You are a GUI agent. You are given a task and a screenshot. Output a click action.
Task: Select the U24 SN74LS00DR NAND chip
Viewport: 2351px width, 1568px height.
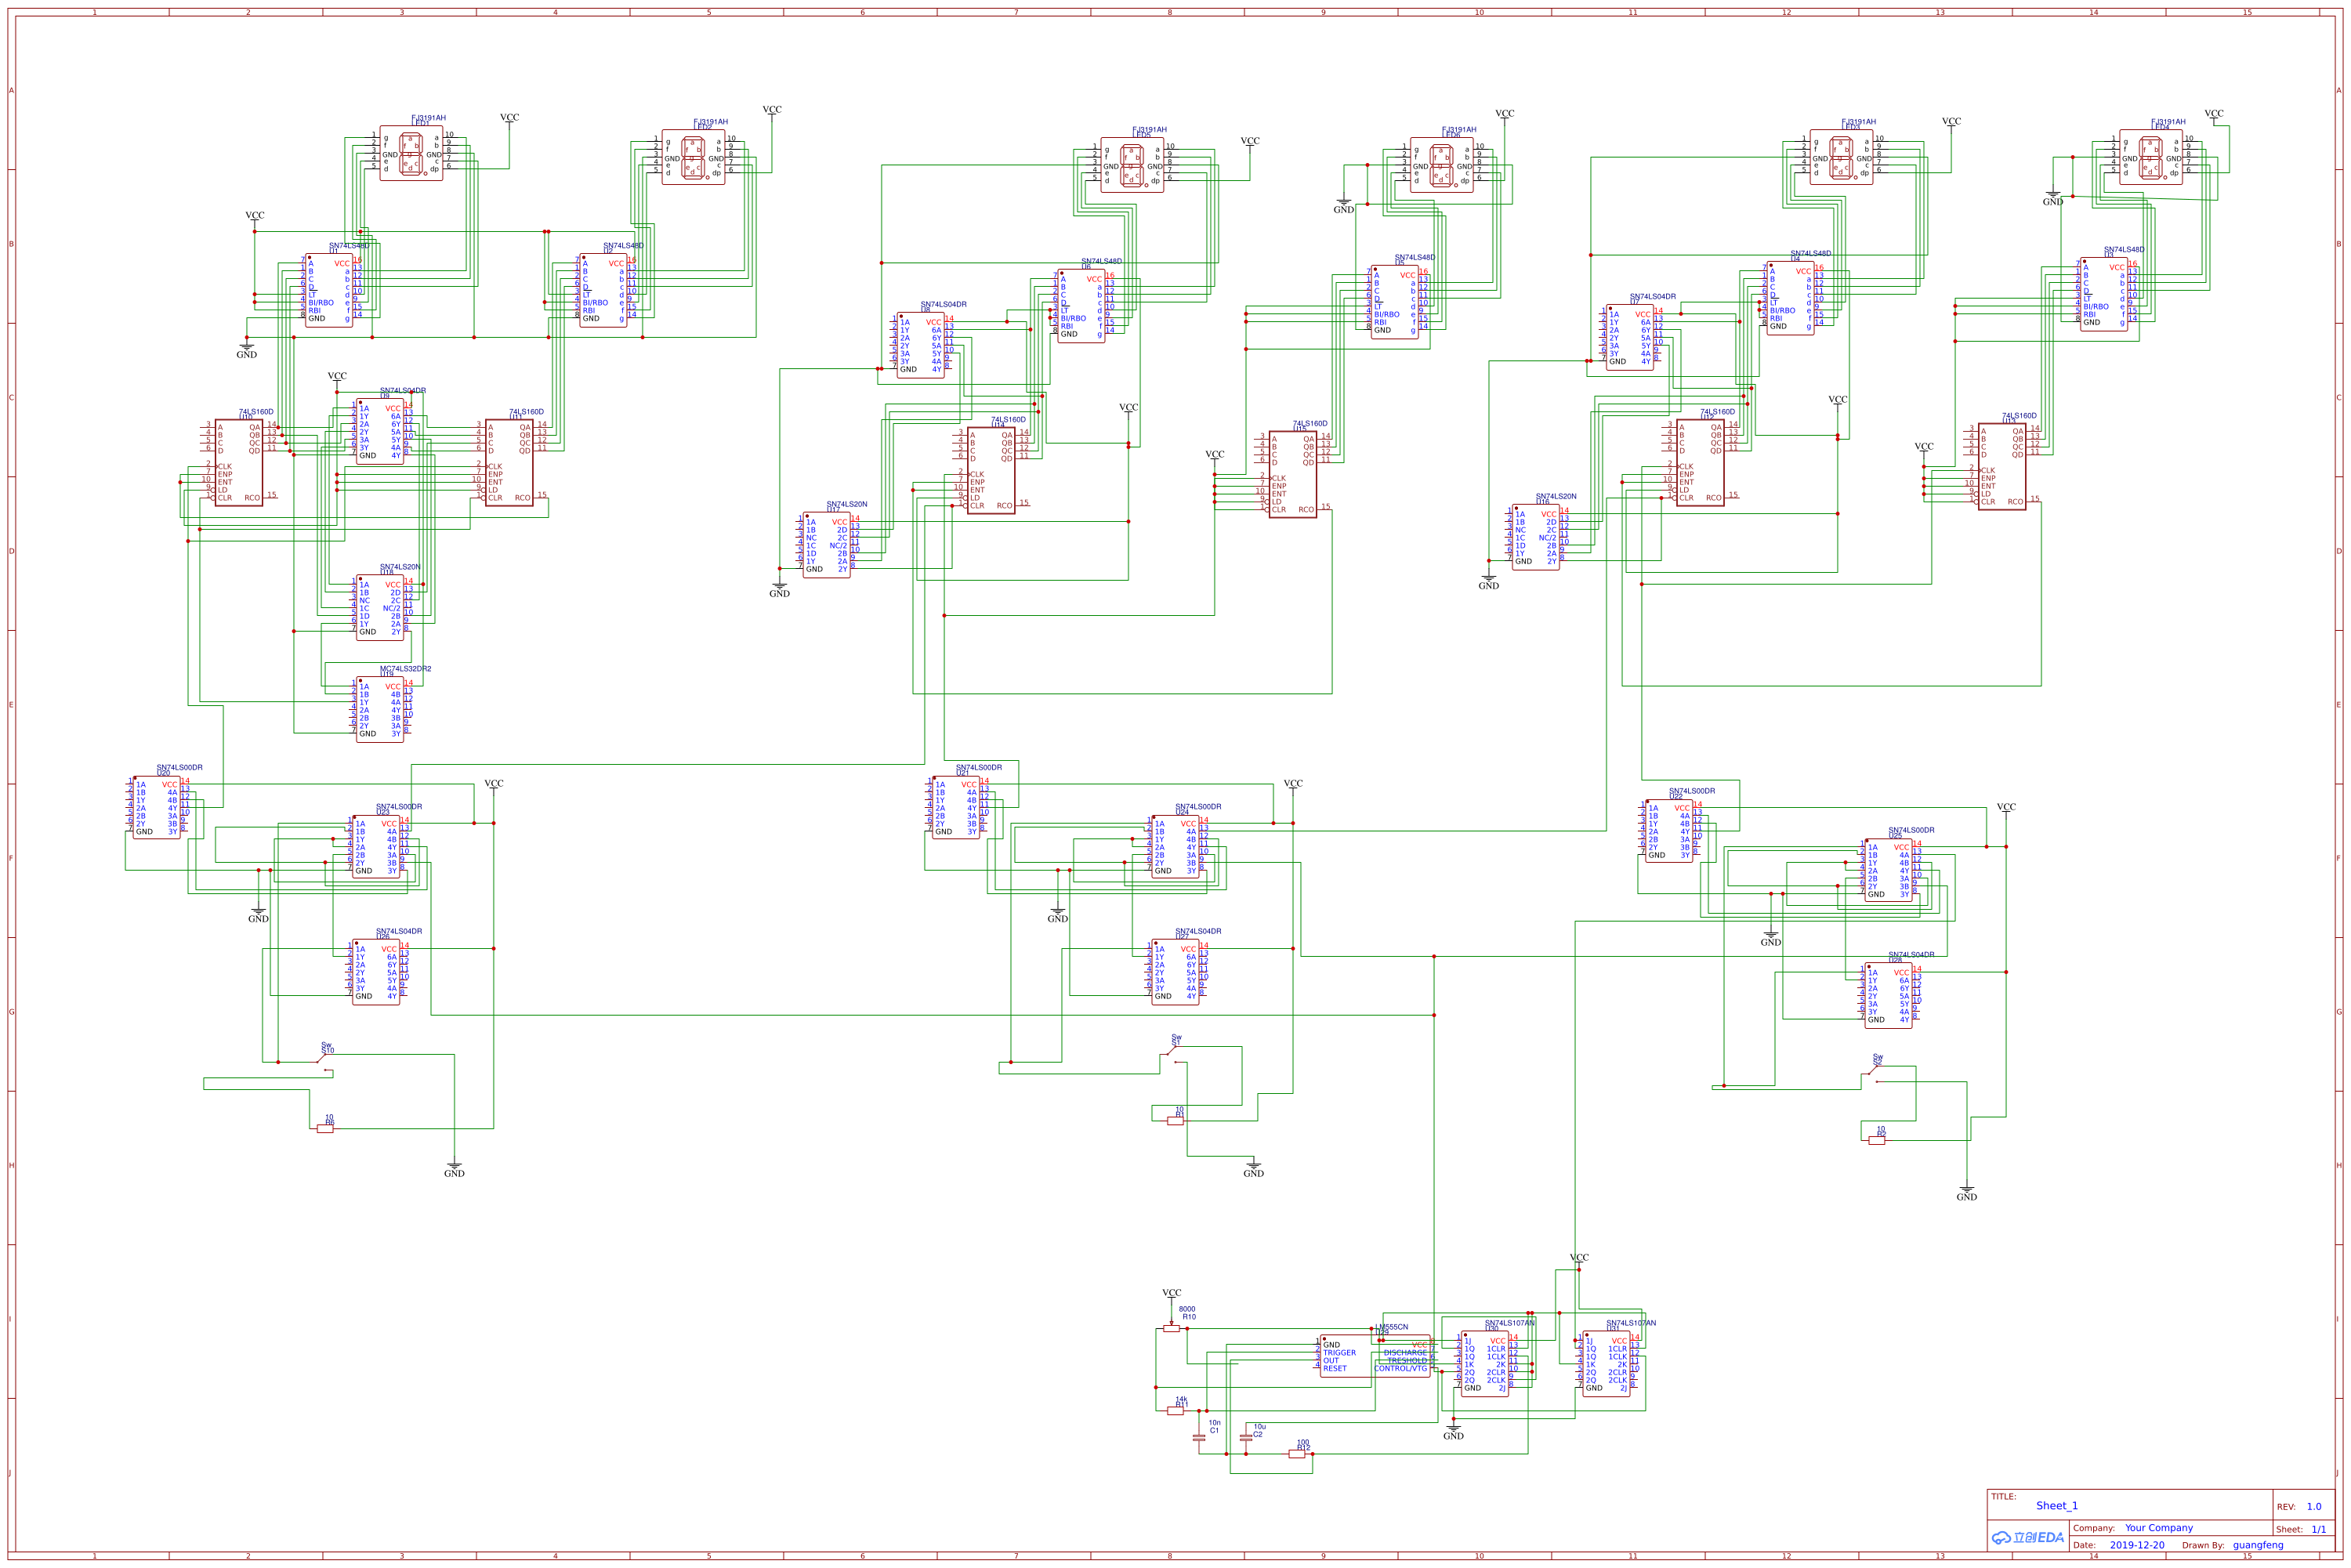point(1175,847)
